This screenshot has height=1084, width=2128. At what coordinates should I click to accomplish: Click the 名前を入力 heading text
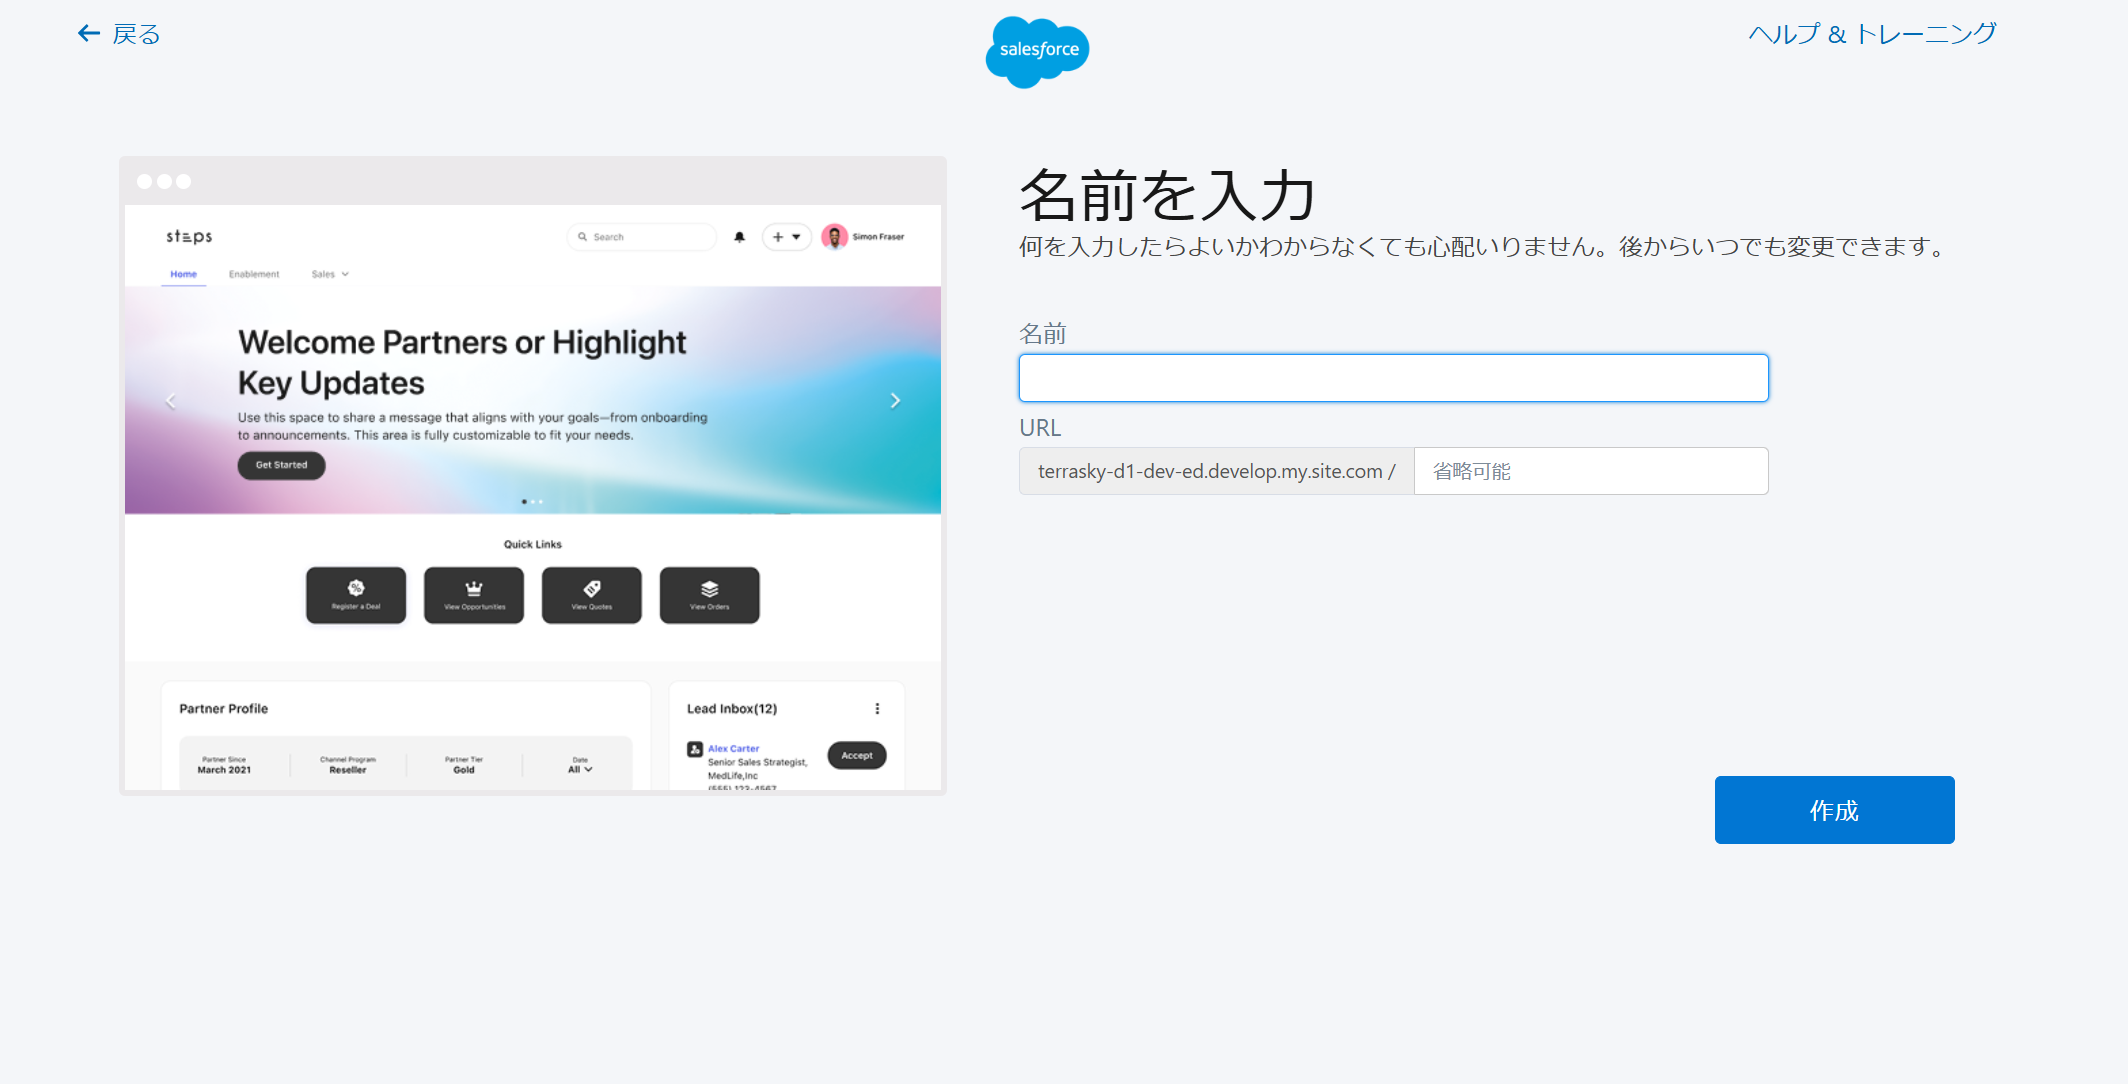click(1167, 195)
